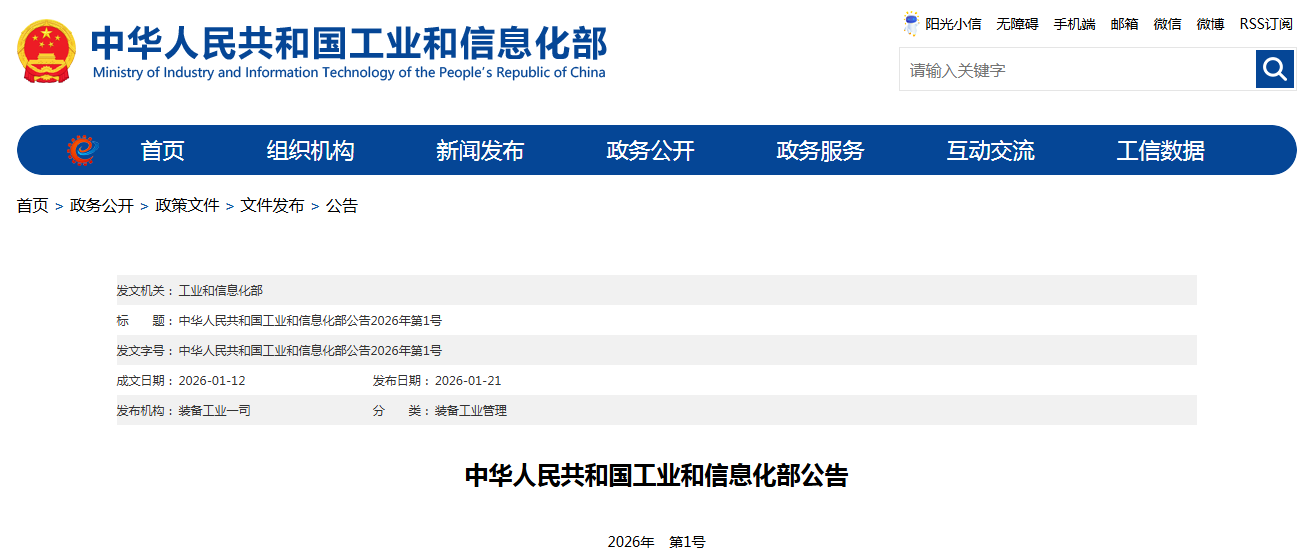1313x556 pixels.
Task: Open the 微信 link in top bar
Action: tap(1167, 24)
